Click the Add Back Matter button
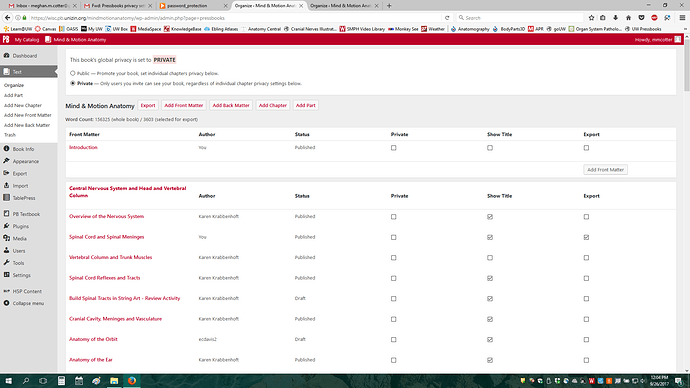The image size is (690, 388). 231,106
